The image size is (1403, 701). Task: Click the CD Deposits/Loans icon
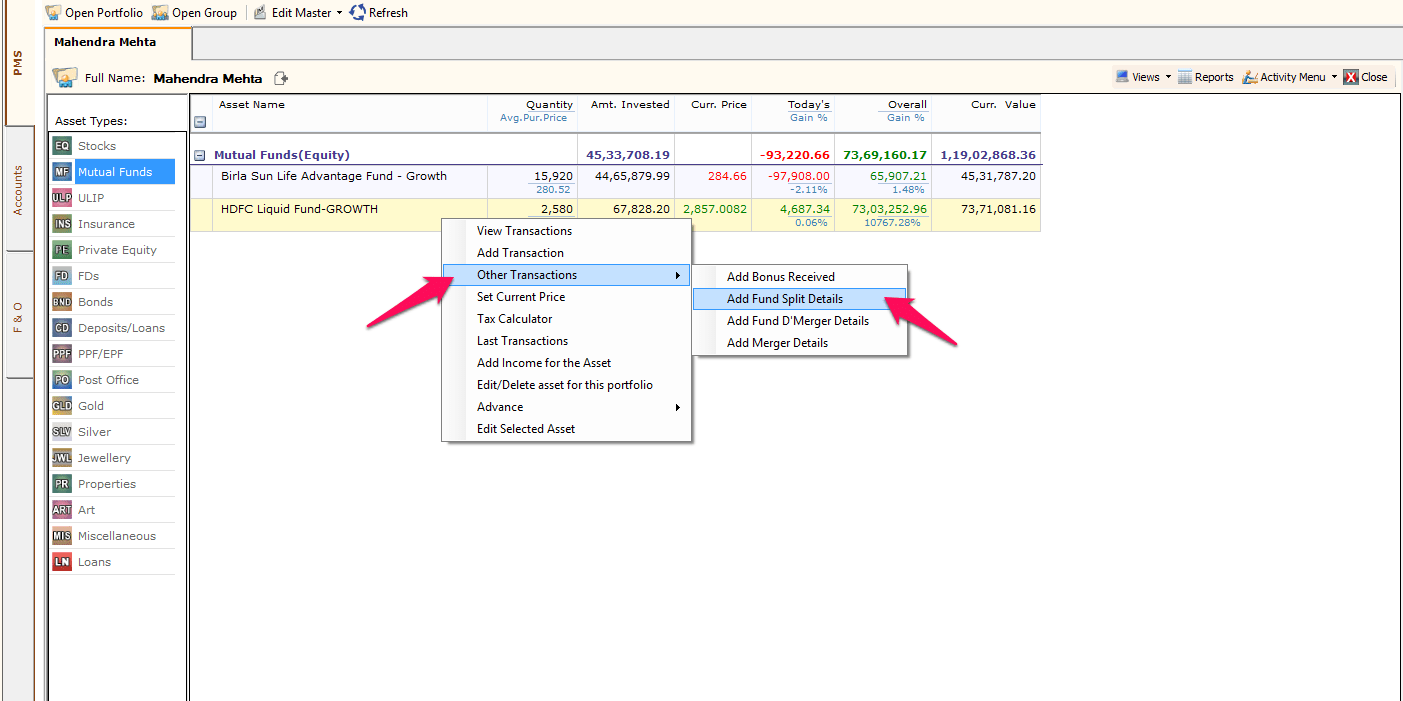pos(62,328)
